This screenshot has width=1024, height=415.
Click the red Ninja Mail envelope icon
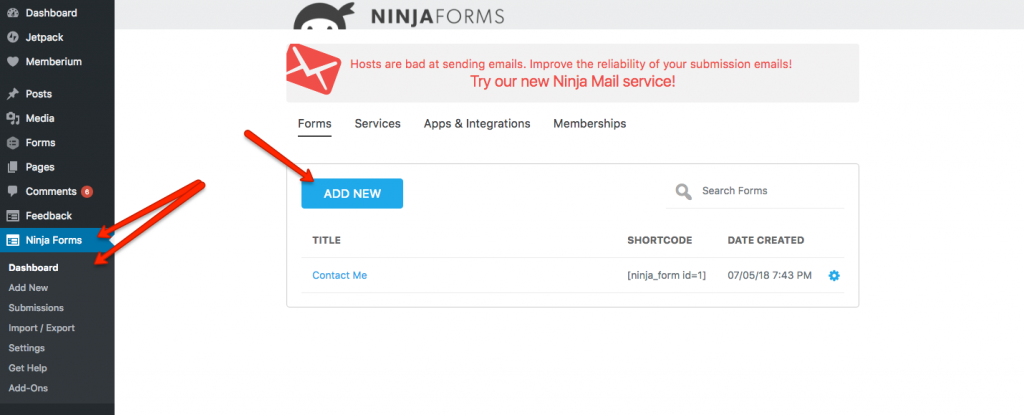click(x=313, y=70)
